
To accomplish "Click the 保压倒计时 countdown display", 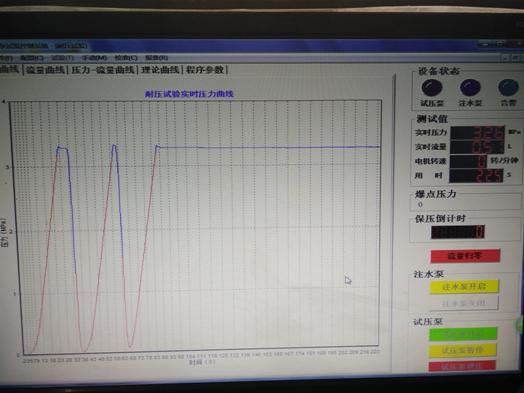I will pos(457,232).
